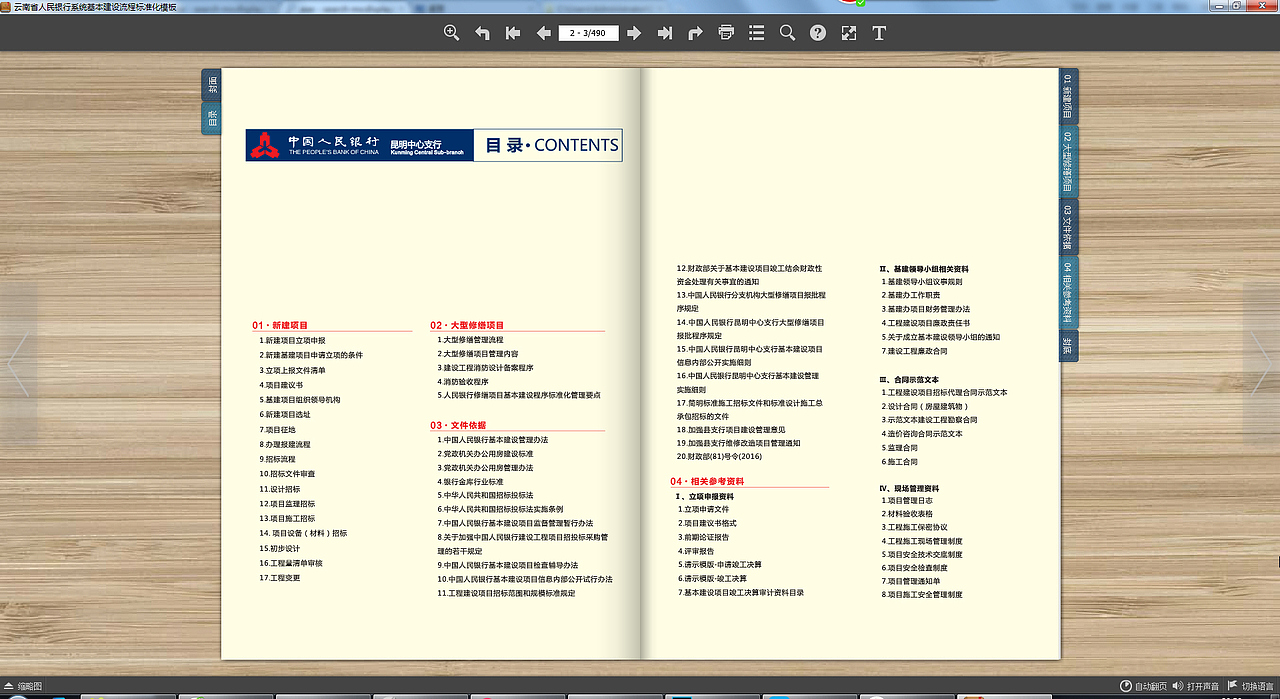Click entry 1.中国人民银行基本建设管理办法
1280x699 pixels.
492,439
